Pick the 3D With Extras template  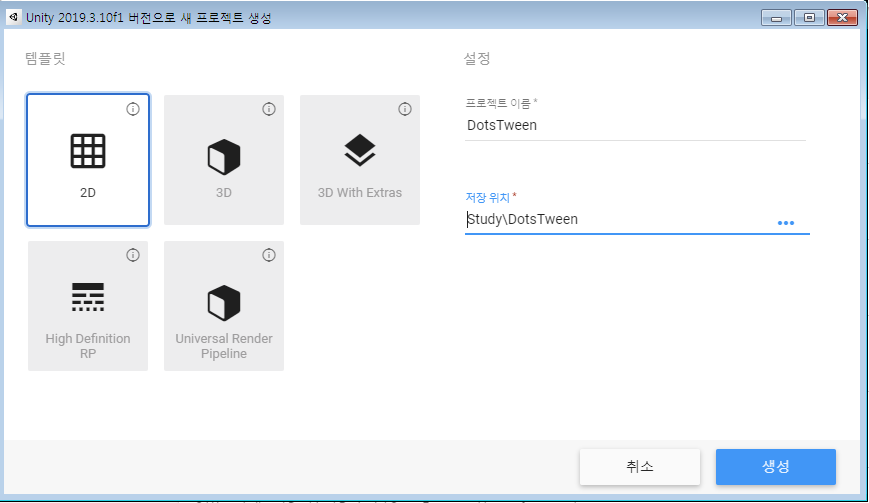(x=360, y=160)
